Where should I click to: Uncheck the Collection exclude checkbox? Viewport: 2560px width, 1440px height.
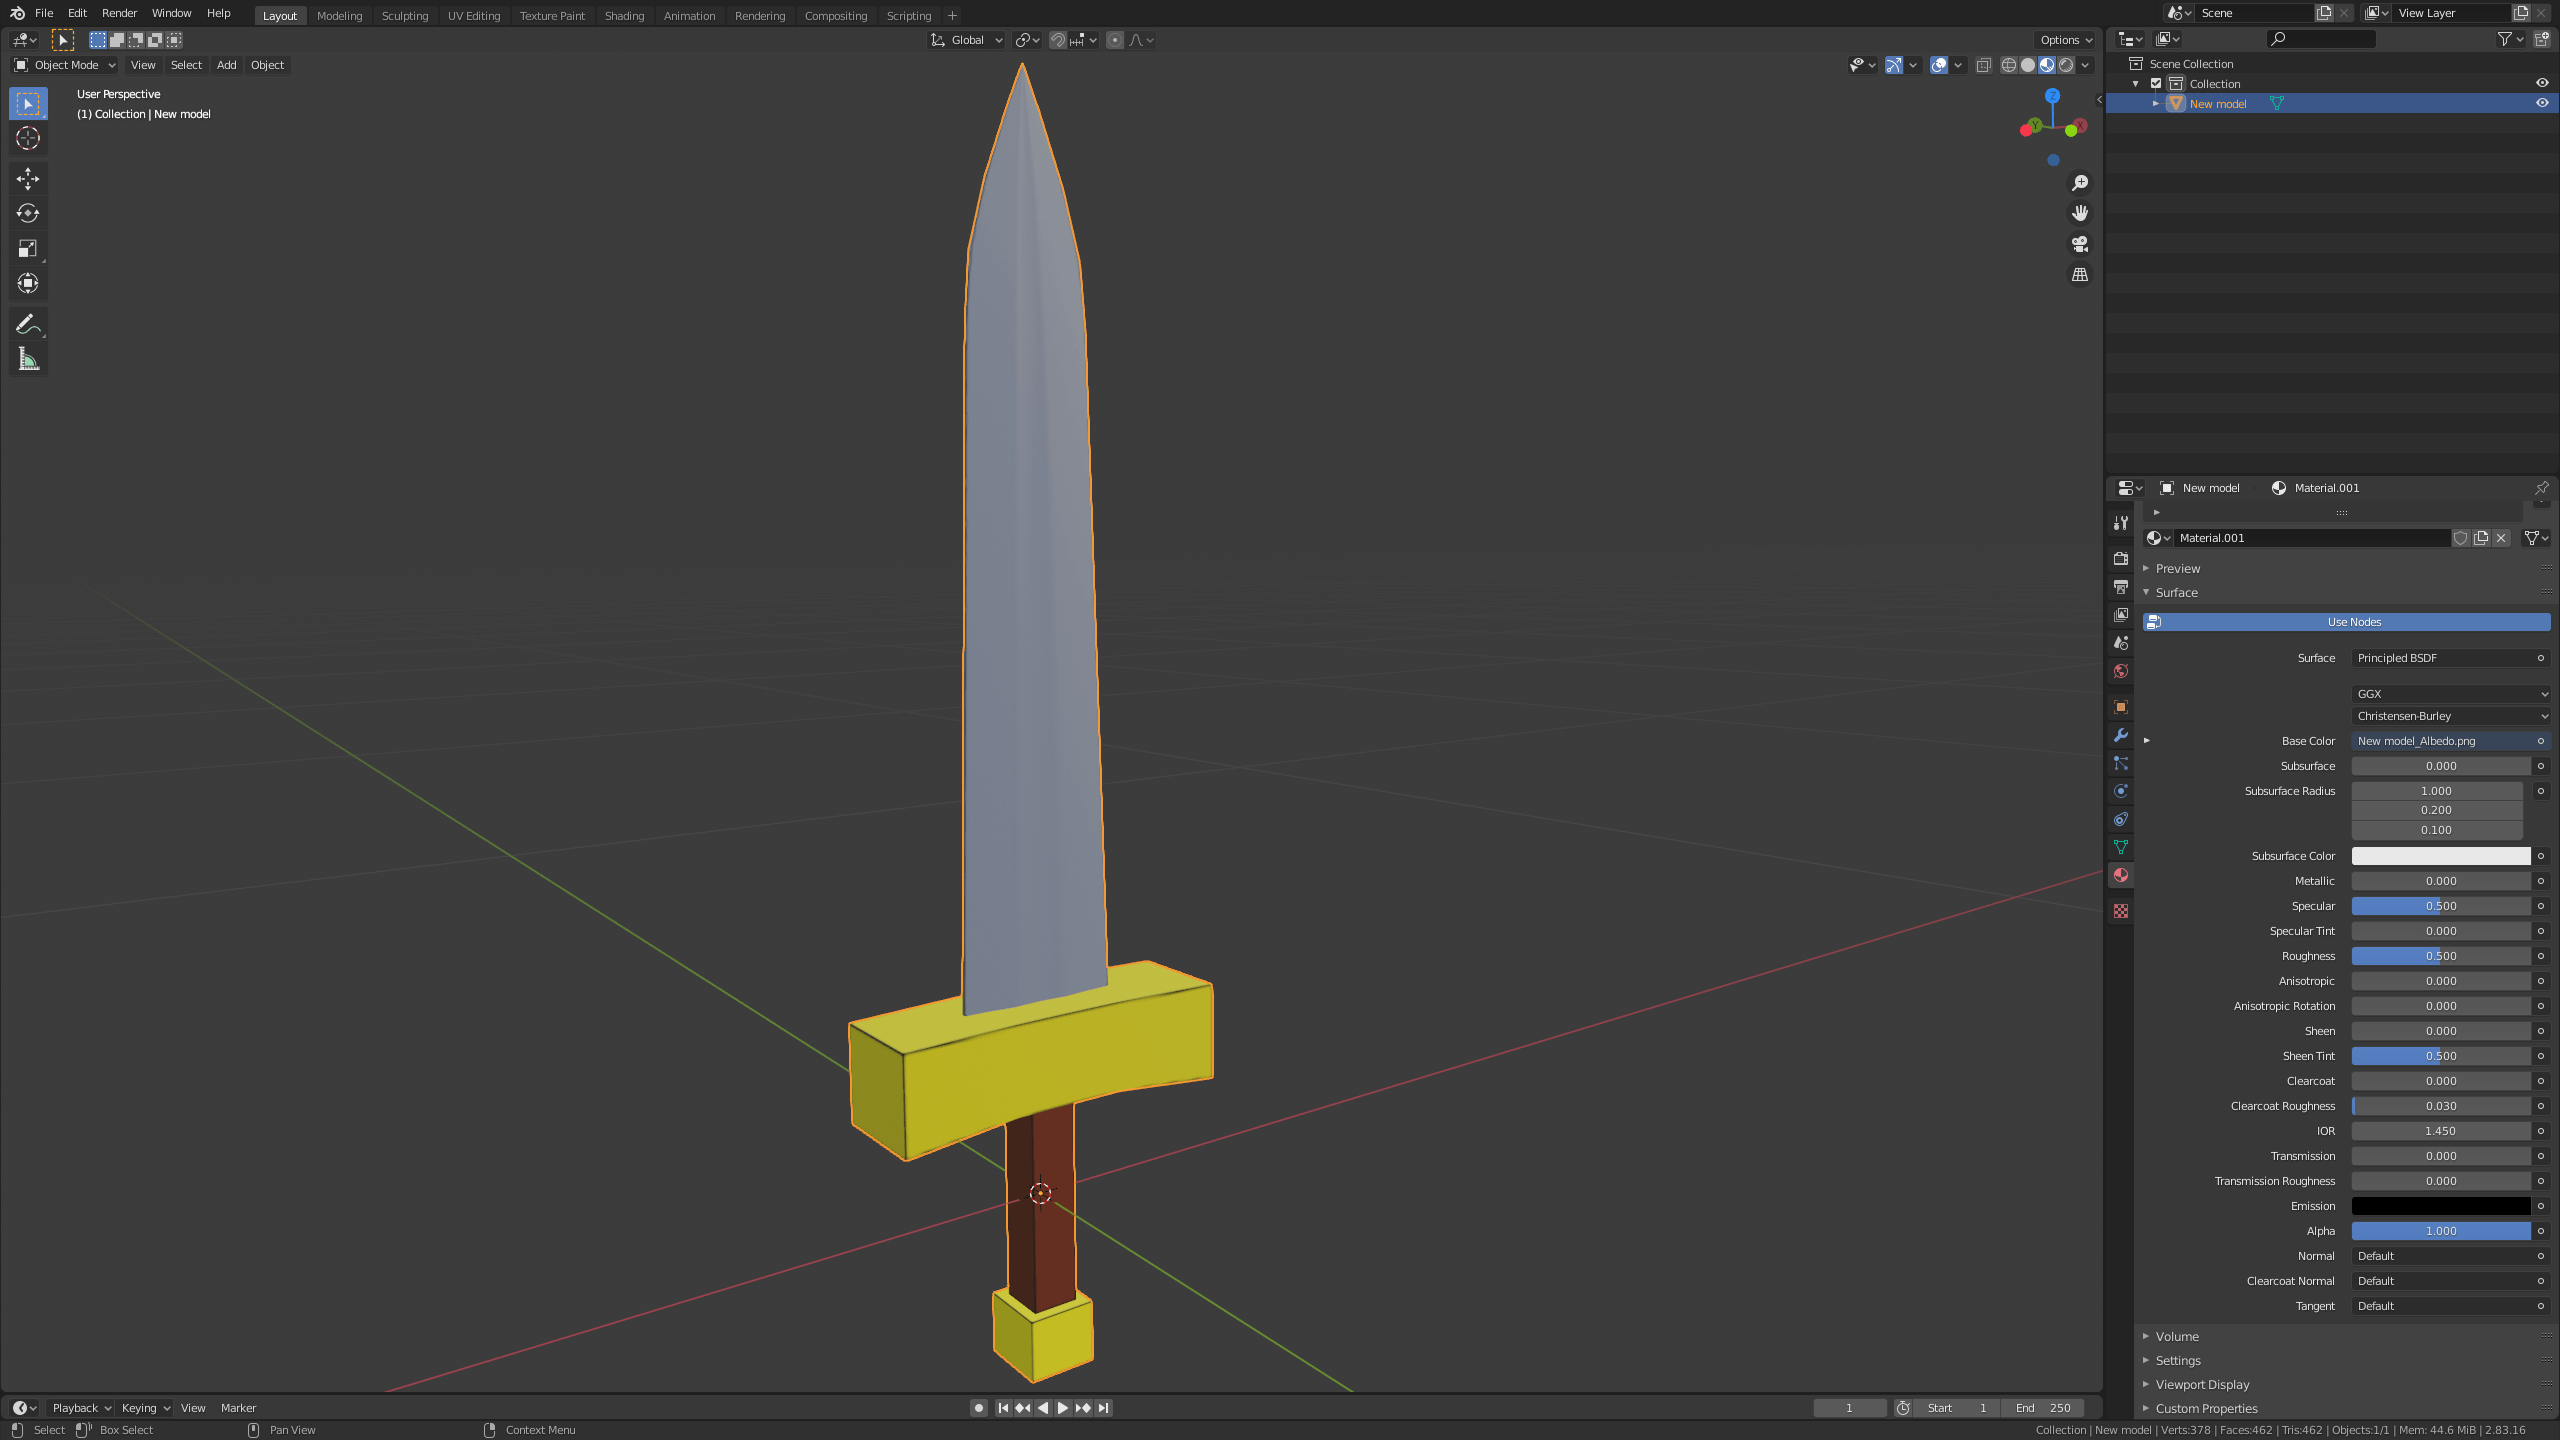click(2156, 84)
